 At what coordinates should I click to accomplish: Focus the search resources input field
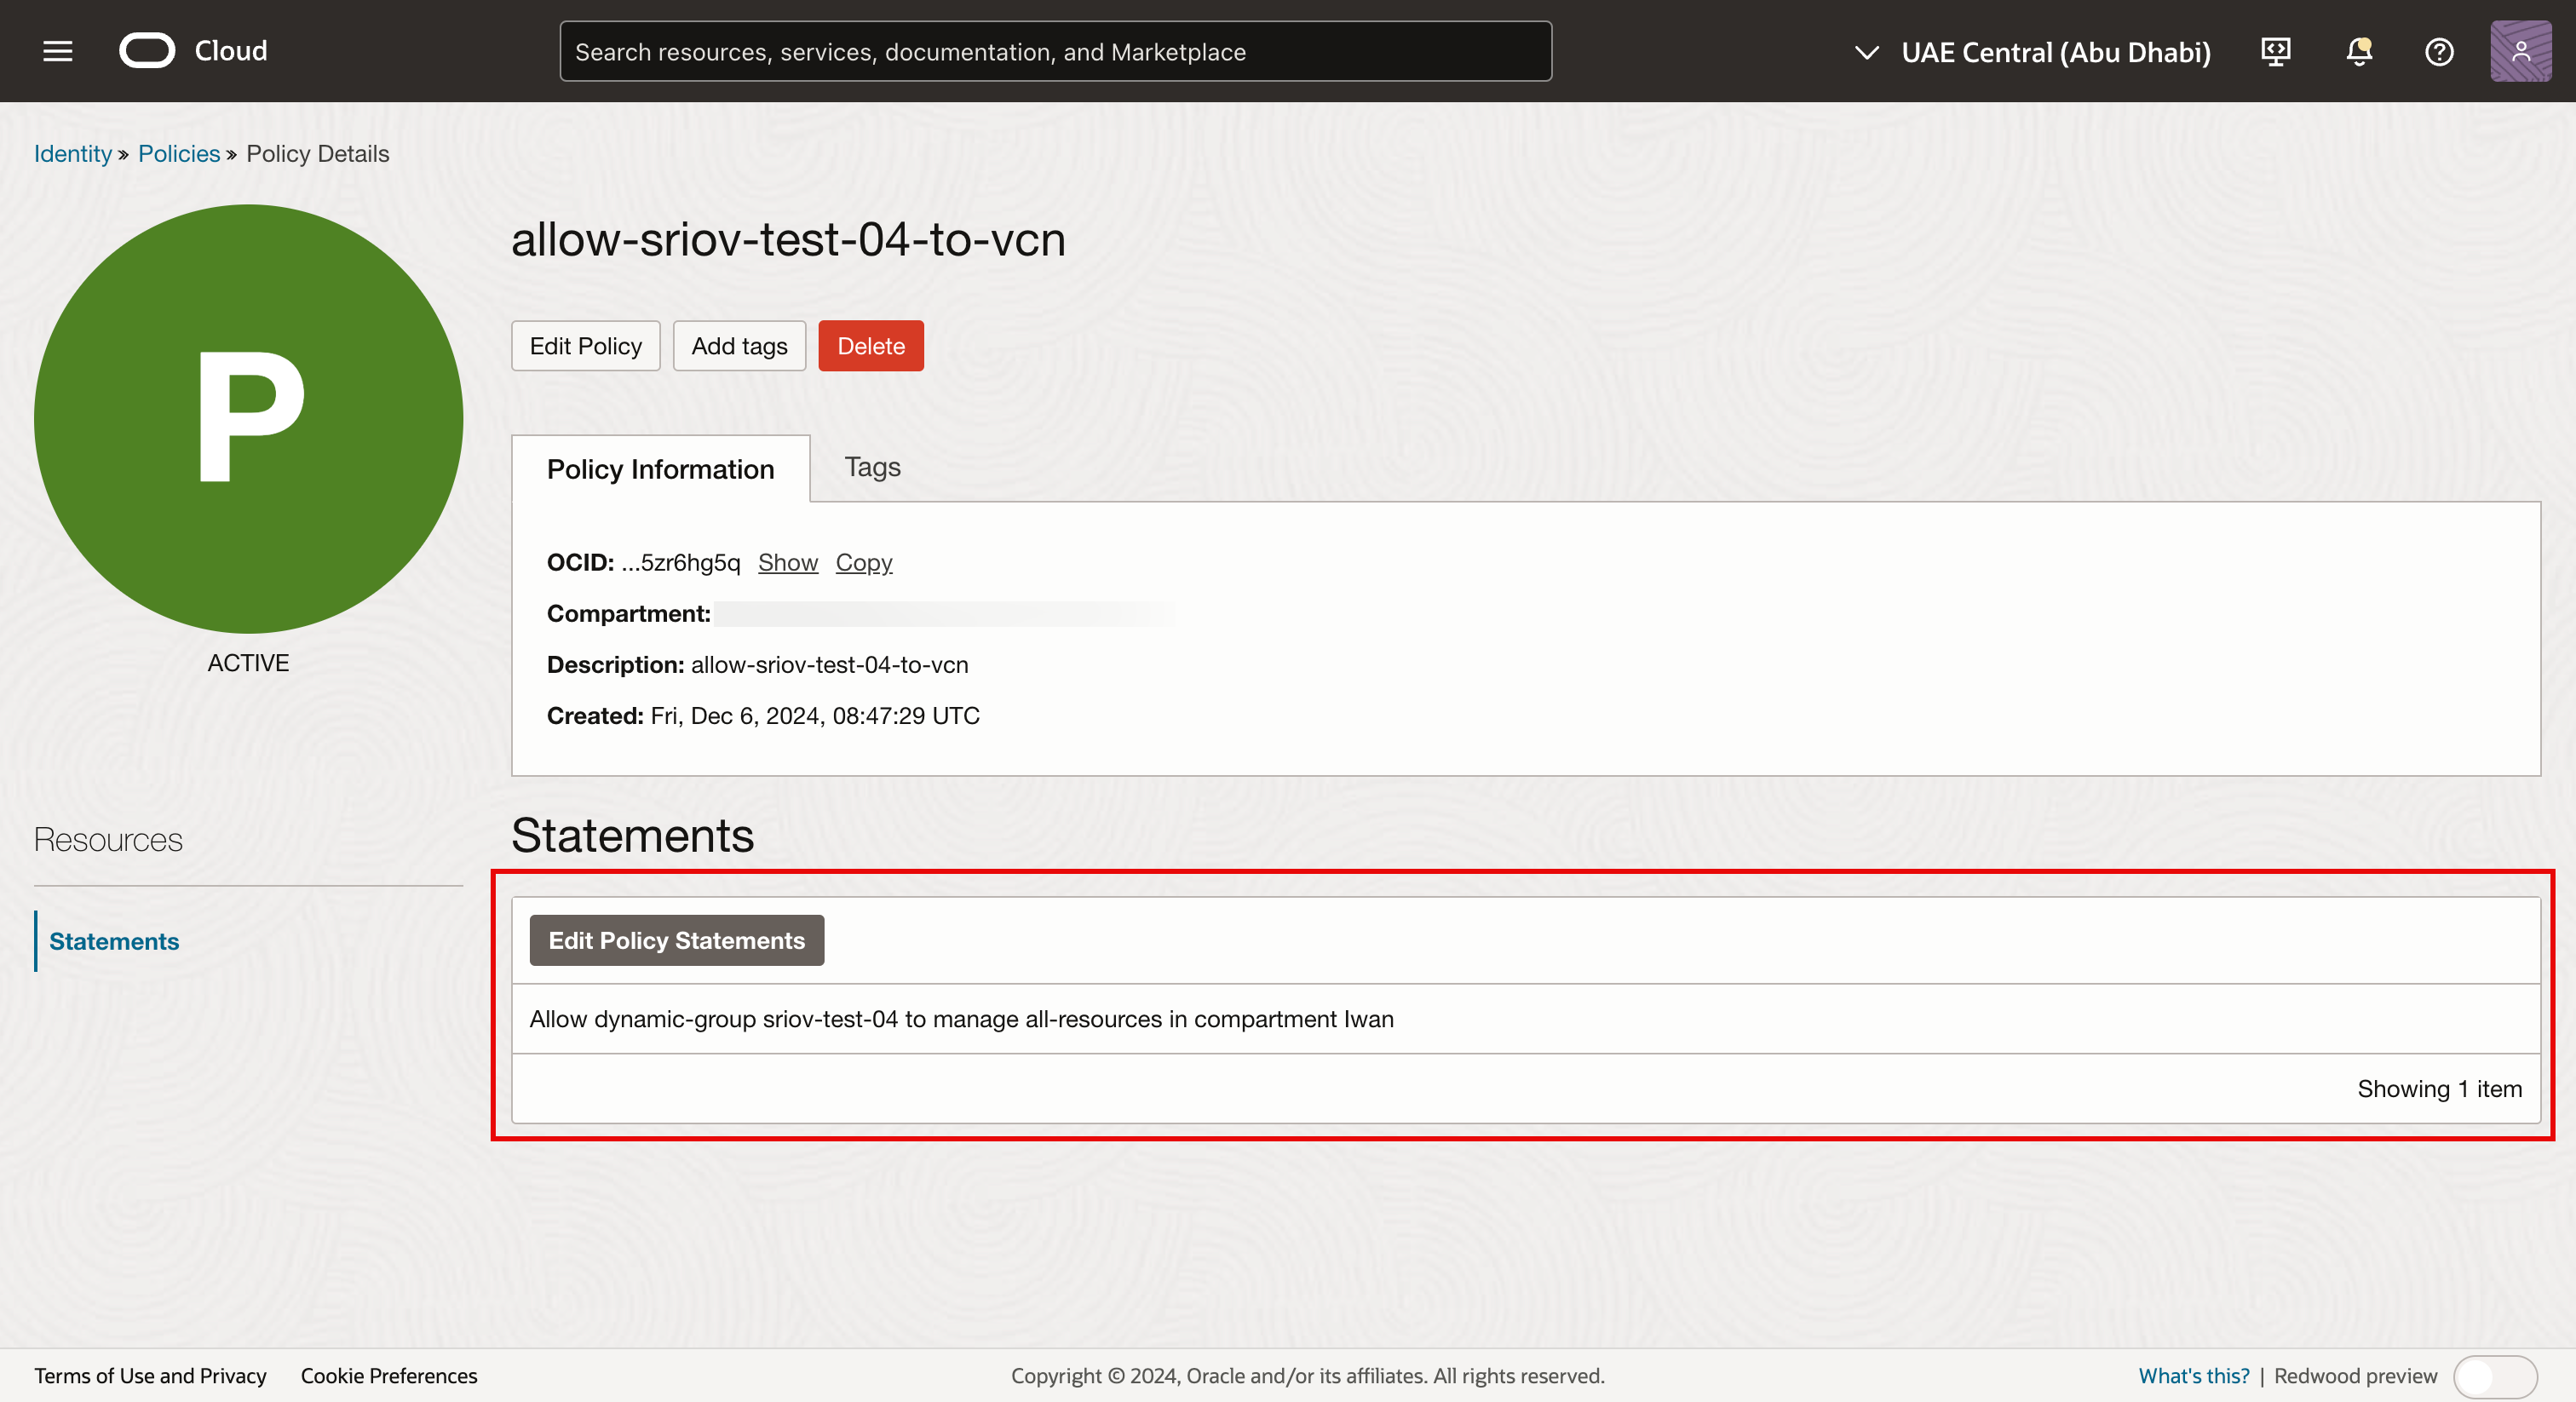pos(1055,52)
